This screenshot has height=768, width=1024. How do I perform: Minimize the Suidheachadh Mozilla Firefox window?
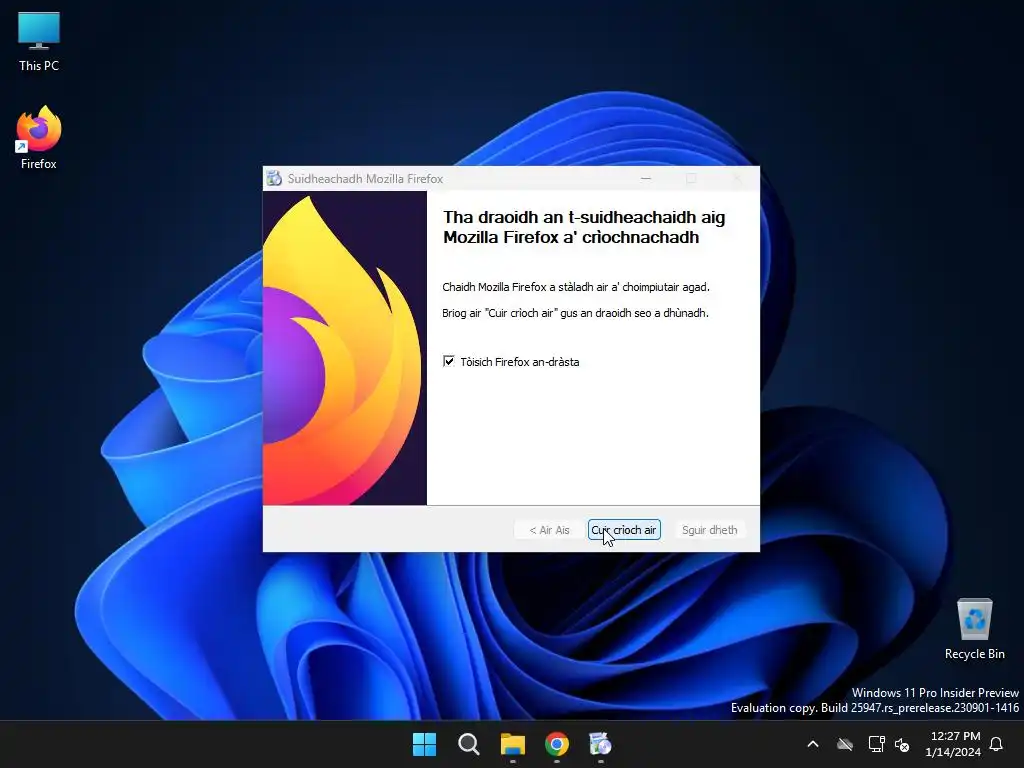[x=646, y=178]
